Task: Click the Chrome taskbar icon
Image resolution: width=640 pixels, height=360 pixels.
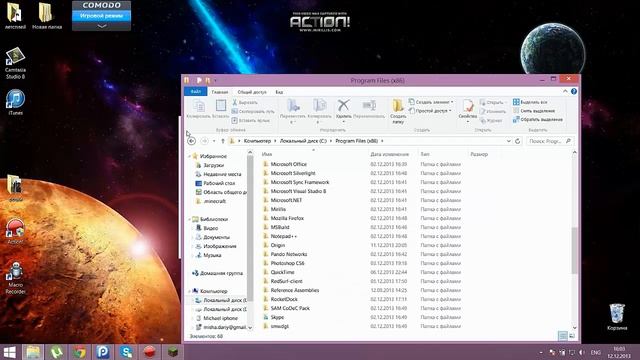Action: pos(80,352)
